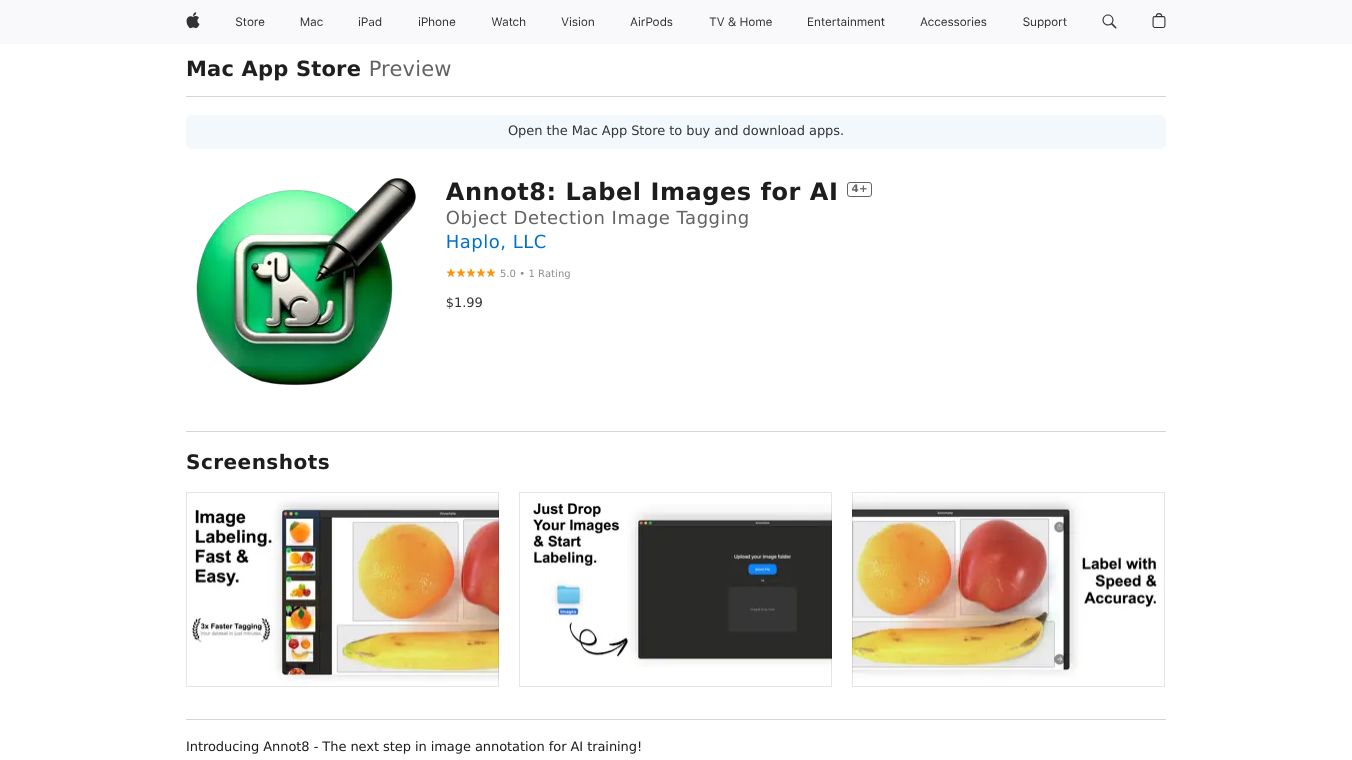Open the shopping bag icon
Viewport: 1352px width, 760px height.
1159,21
